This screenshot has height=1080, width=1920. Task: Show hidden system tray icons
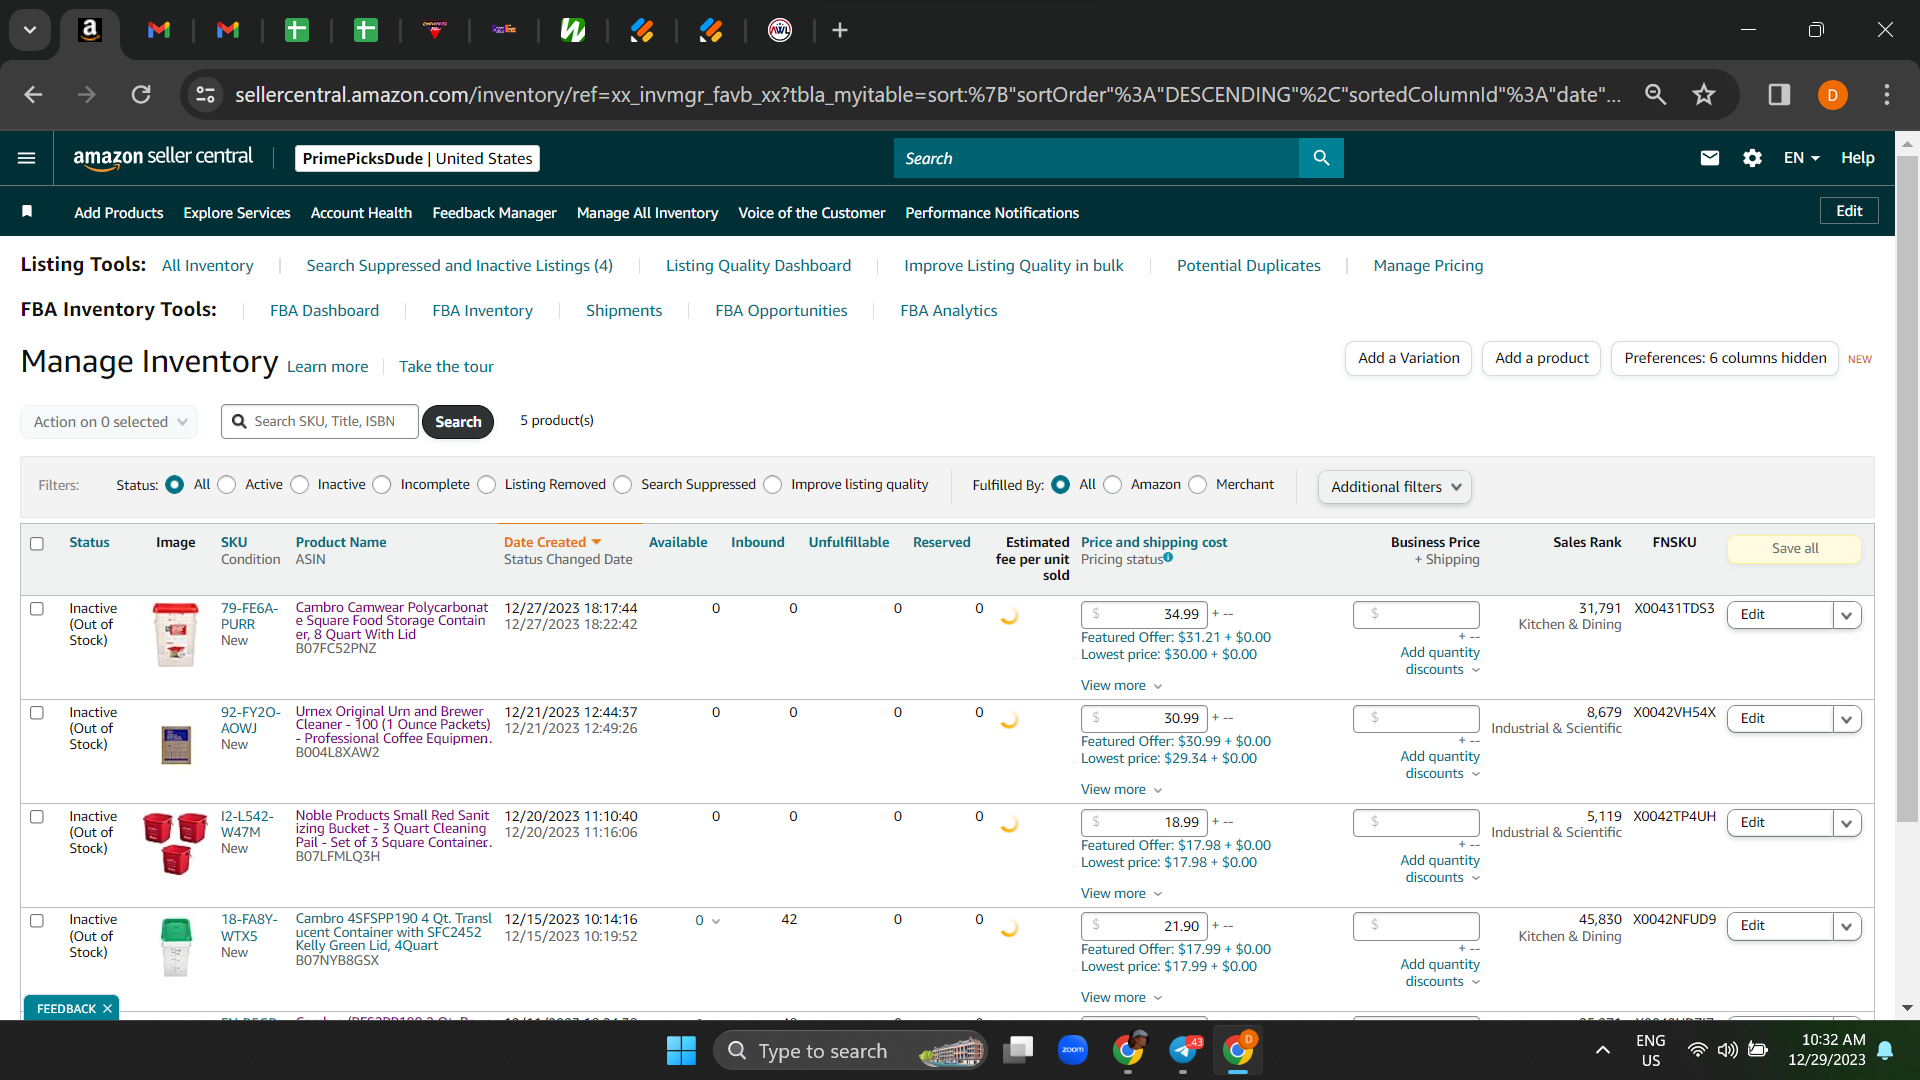point(1603,1050)
